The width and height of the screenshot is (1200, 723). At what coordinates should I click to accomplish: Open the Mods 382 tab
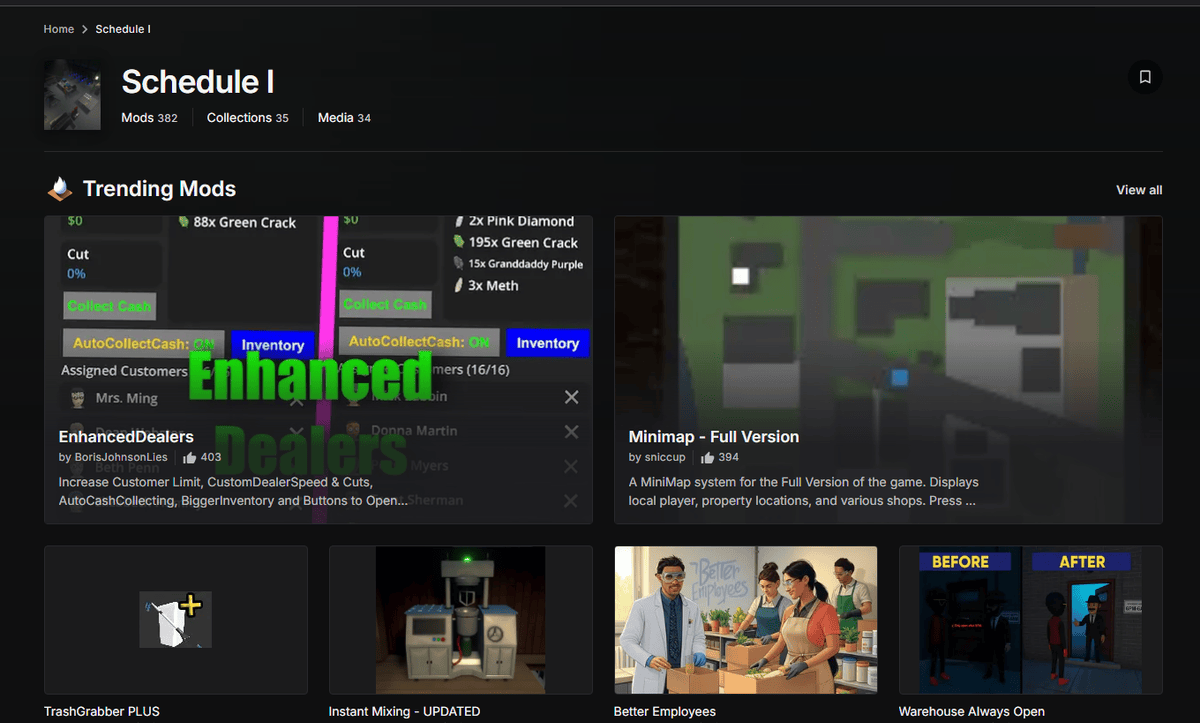coord(149,118)
